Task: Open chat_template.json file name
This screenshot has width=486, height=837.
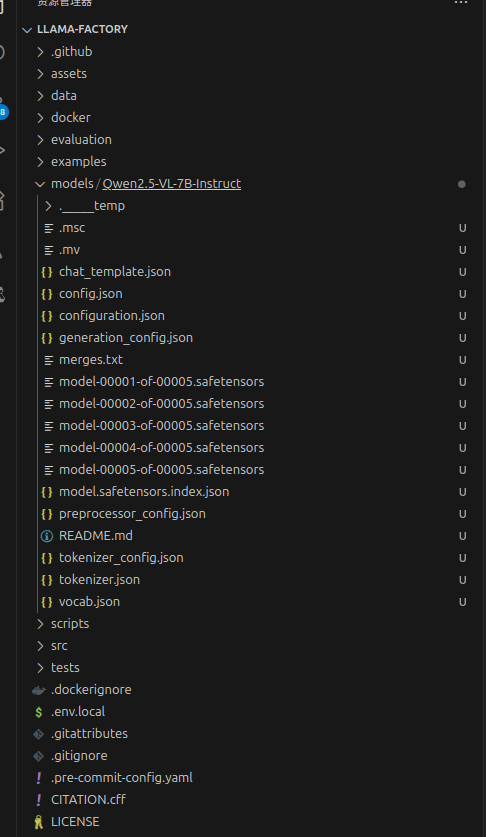Action: (115, 272)
